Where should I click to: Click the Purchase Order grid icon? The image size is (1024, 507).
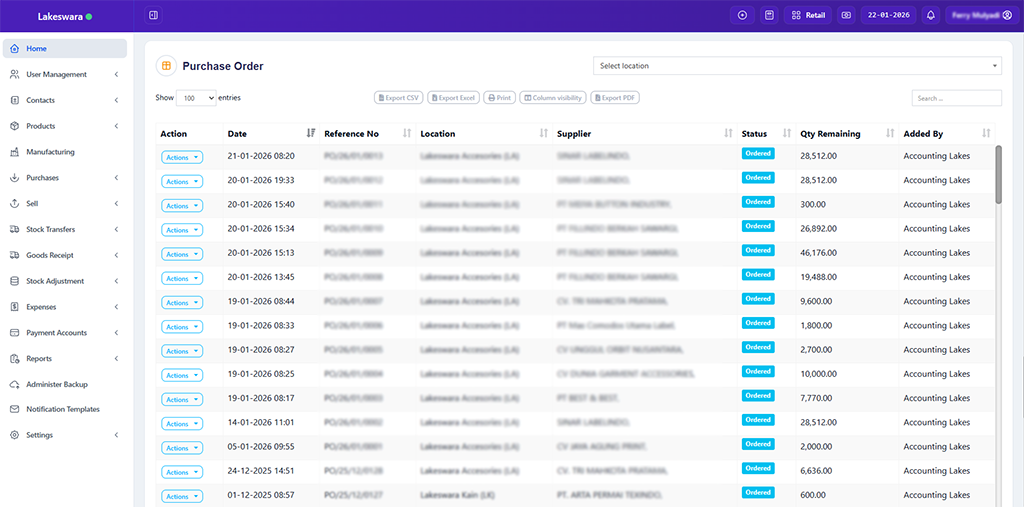coord(166,66)
